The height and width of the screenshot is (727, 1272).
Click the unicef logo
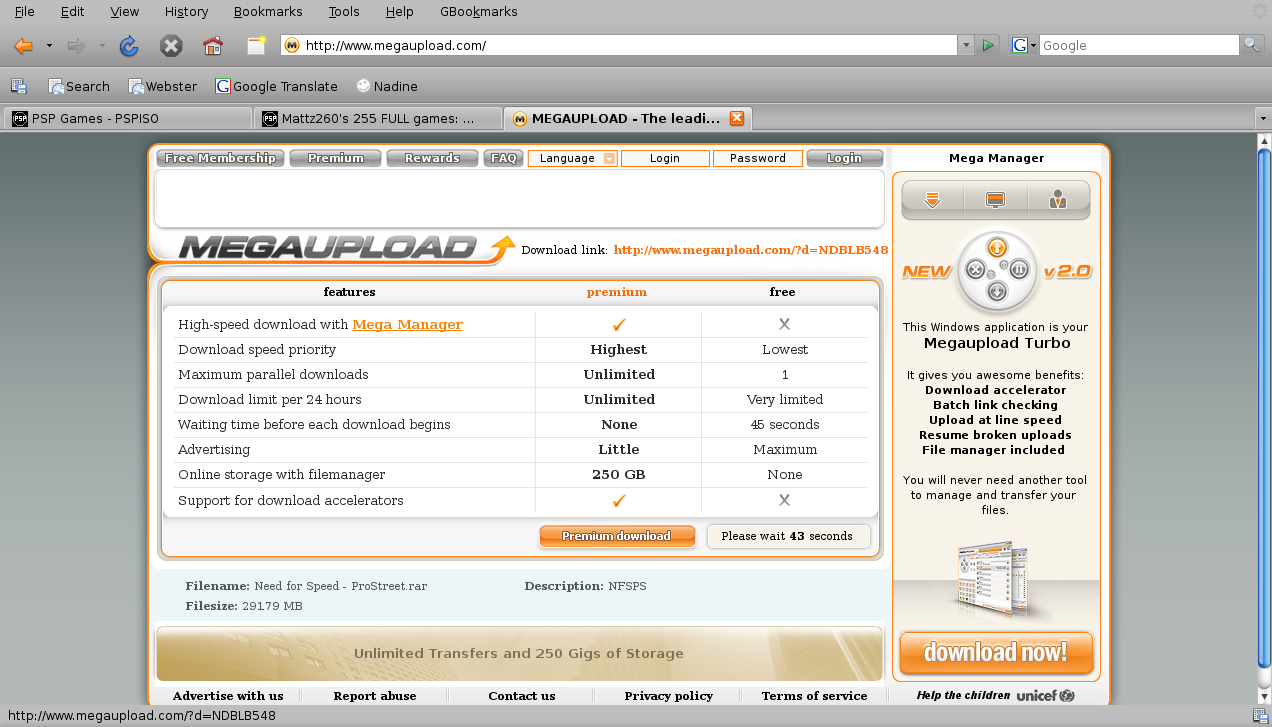(1046, 695)
